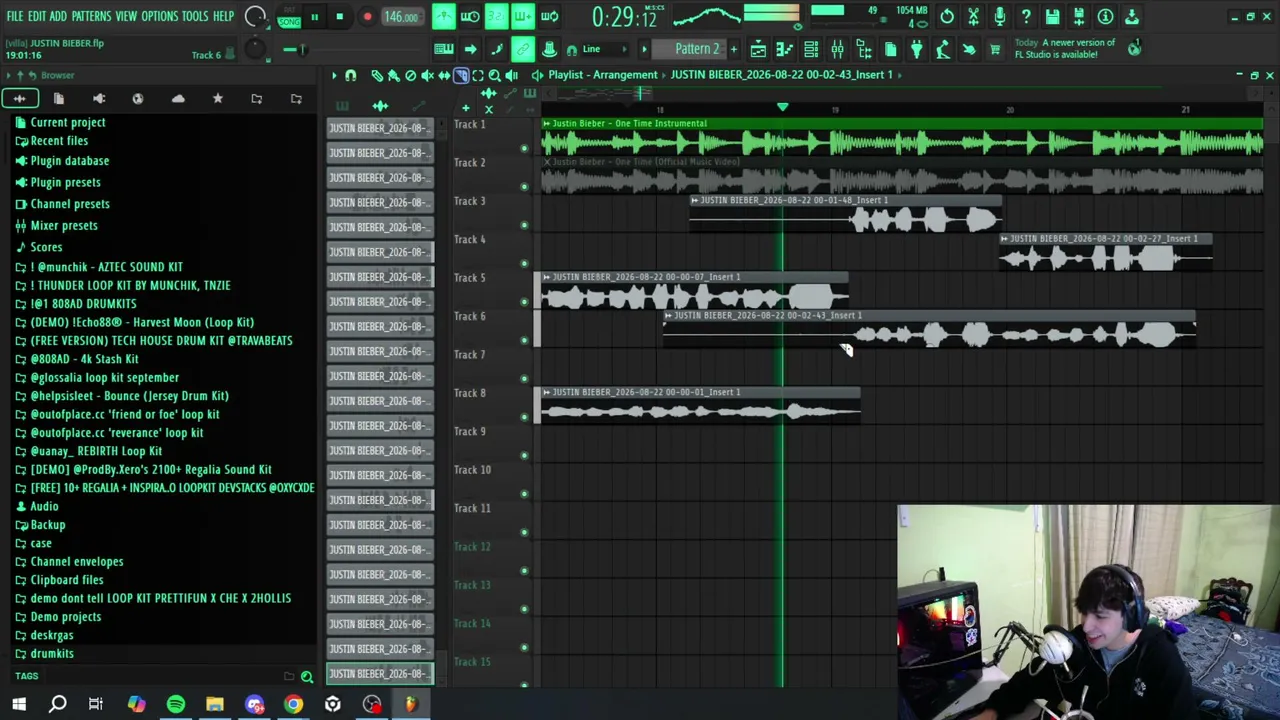Open the View menu

pyautogui.click(x=126, y=17)
